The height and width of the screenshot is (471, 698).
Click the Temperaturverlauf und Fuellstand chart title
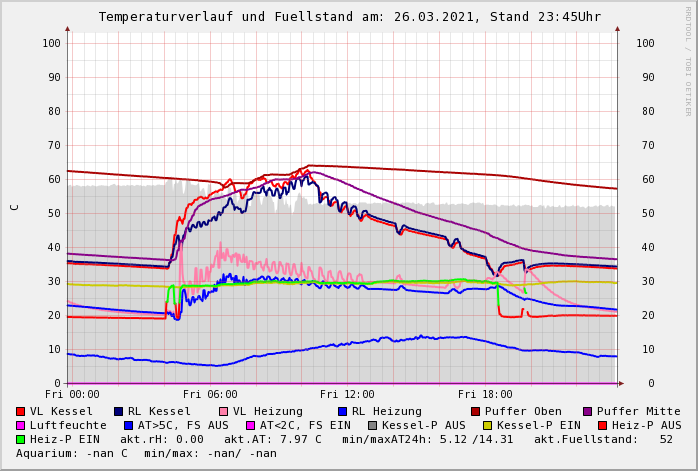click(x=350, y=17)
